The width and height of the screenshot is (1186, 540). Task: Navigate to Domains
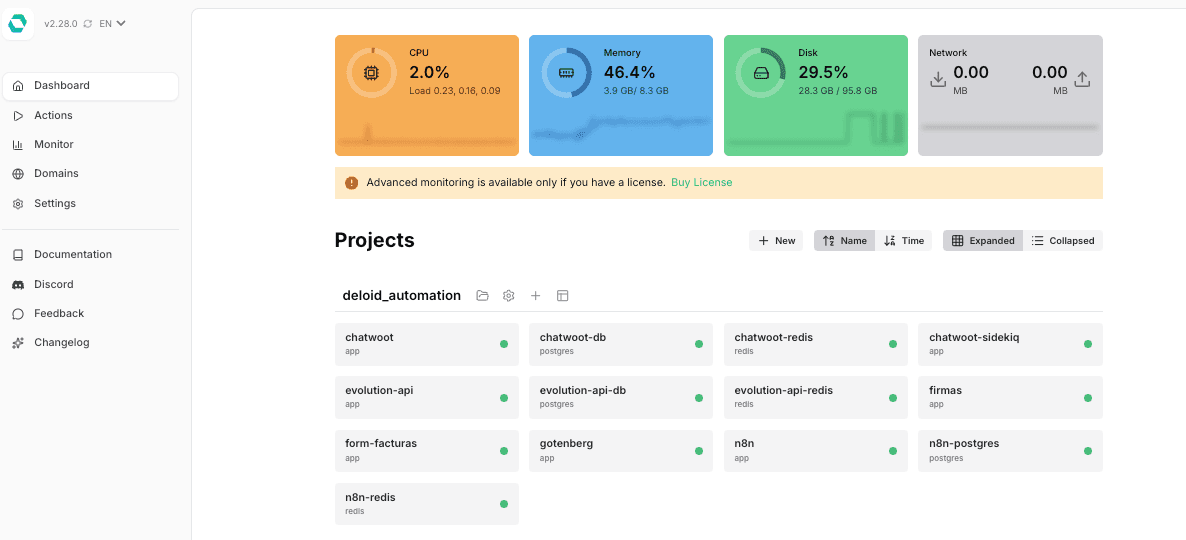(91, 174)
